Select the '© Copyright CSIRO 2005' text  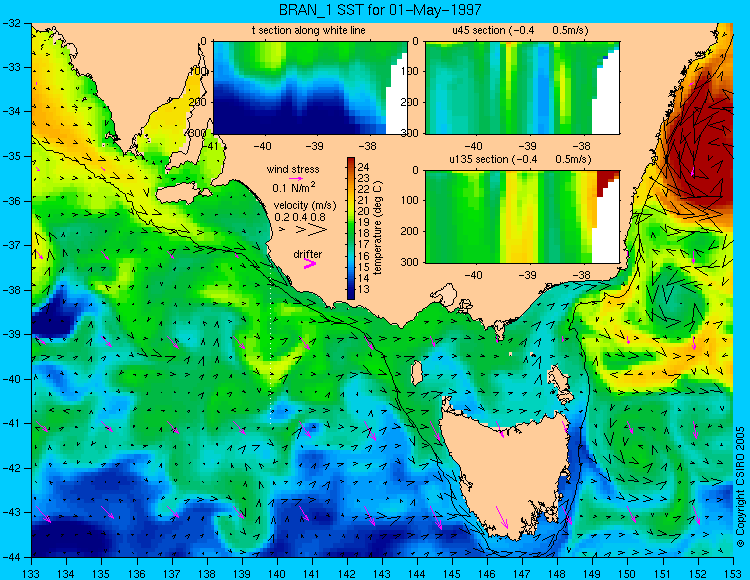pyautogui.click(x=740, y=487)
